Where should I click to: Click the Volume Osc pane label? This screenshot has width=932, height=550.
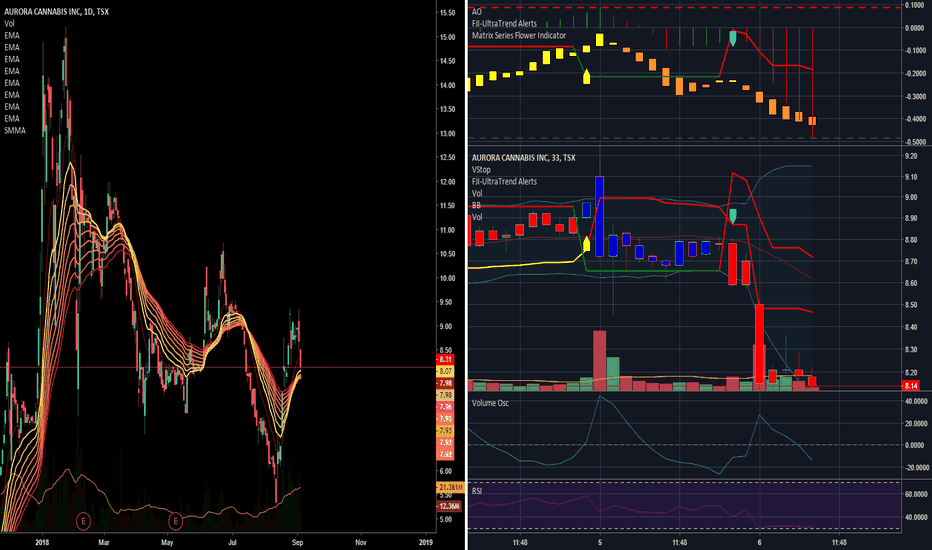(490, 403)
